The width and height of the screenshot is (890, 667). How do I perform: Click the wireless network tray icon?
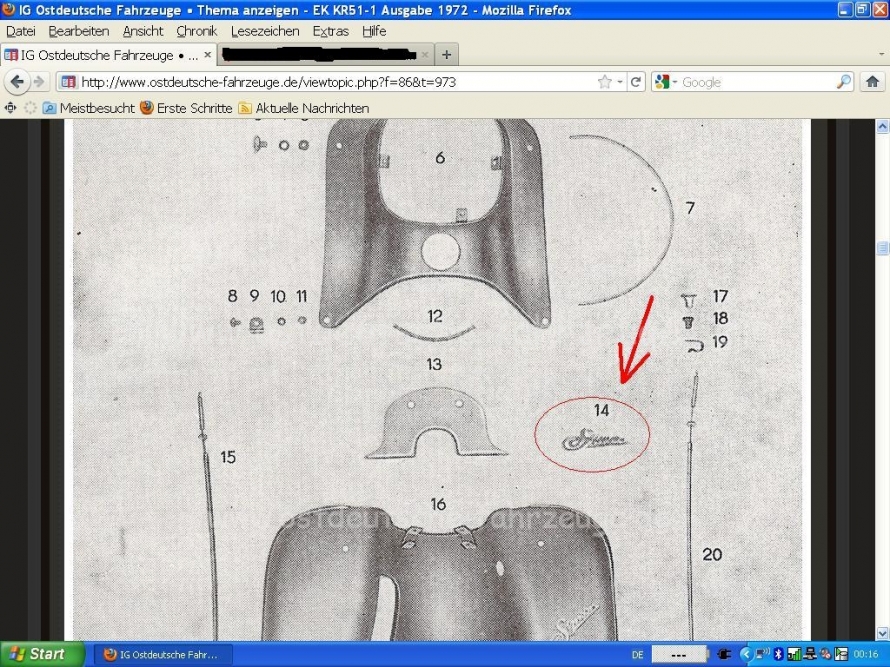(x=762, y=655)
